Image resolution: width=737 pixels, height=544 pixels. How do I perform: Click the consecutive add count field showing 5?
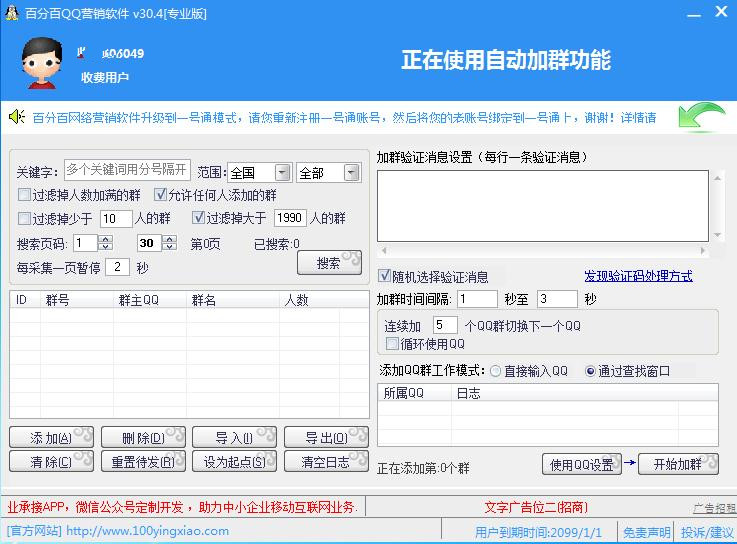[445, 325]
